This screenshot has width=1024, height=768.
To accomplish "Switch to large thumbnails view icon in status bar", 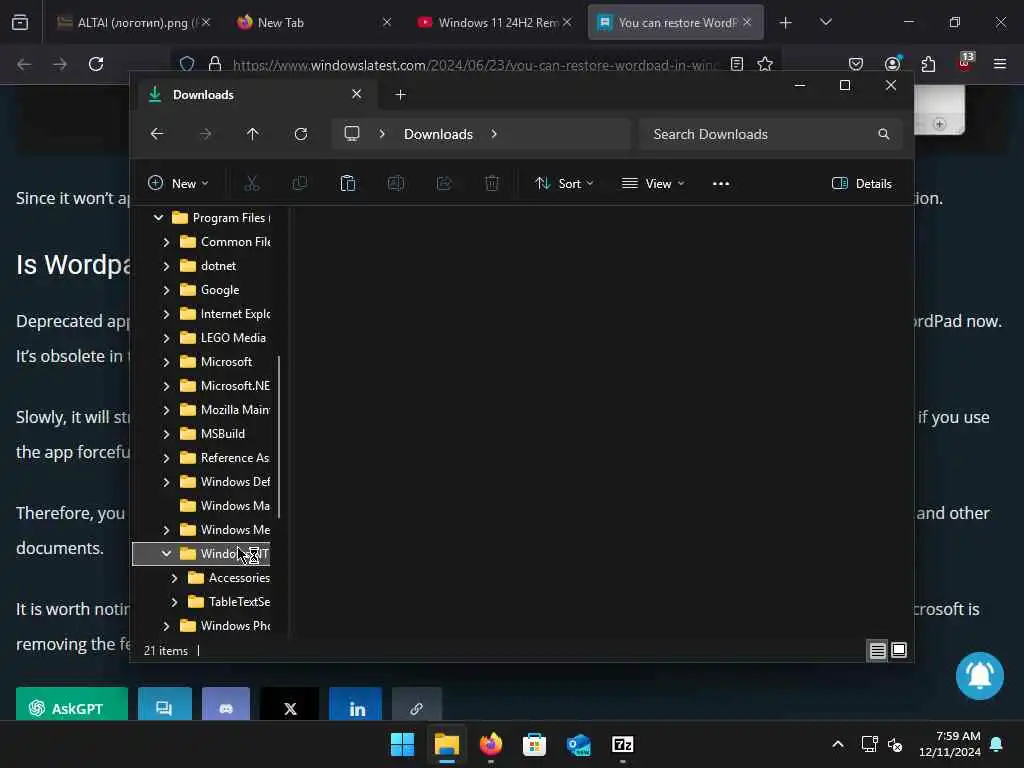I will (899, 650).
